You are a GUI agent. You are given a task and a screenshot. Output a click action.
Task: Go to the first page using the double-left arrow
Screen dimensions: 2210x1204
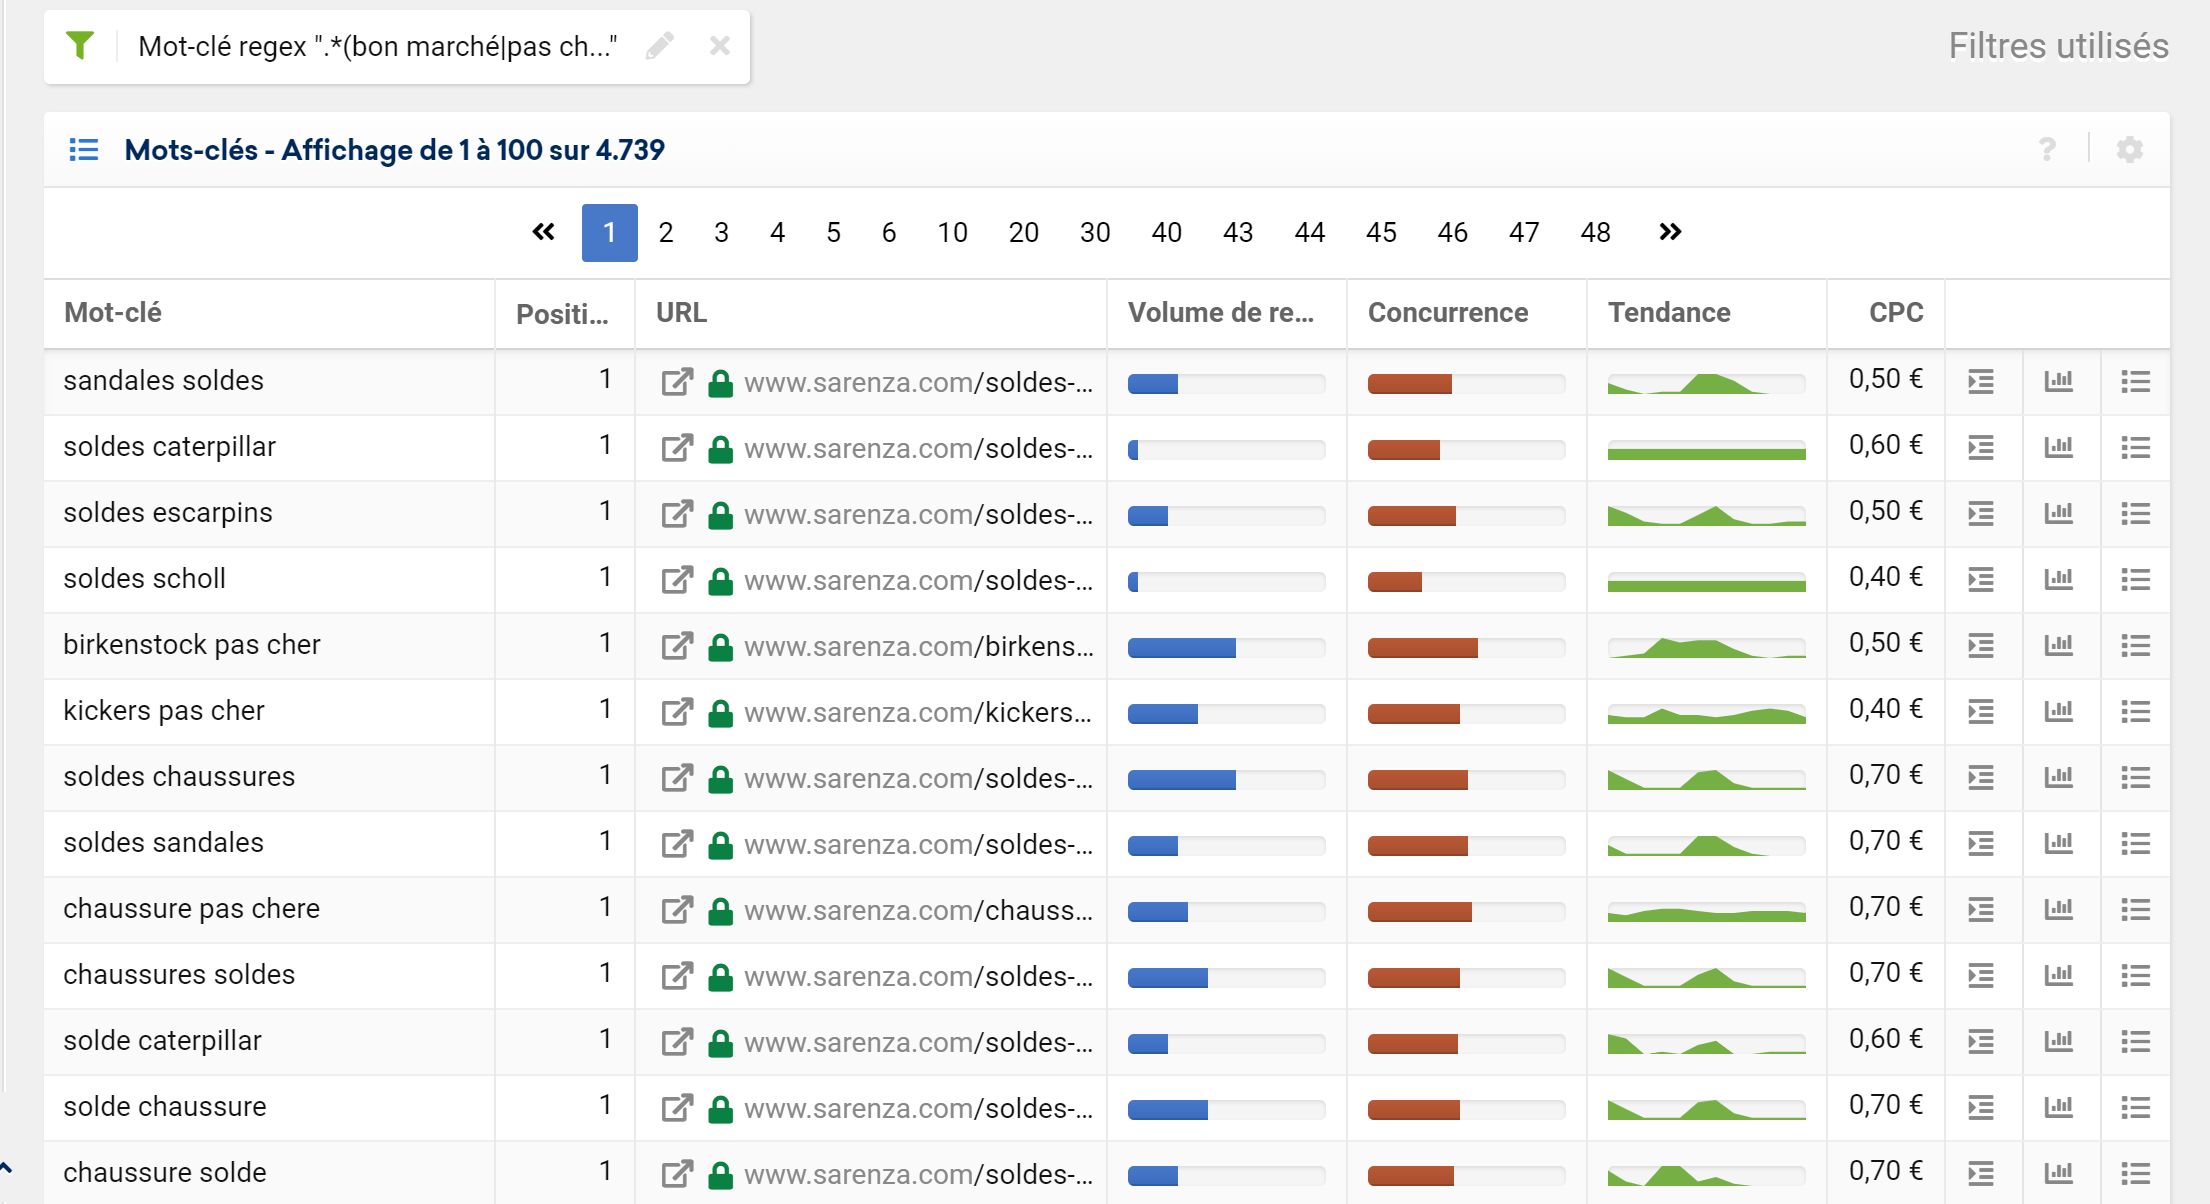coord(543,232)
